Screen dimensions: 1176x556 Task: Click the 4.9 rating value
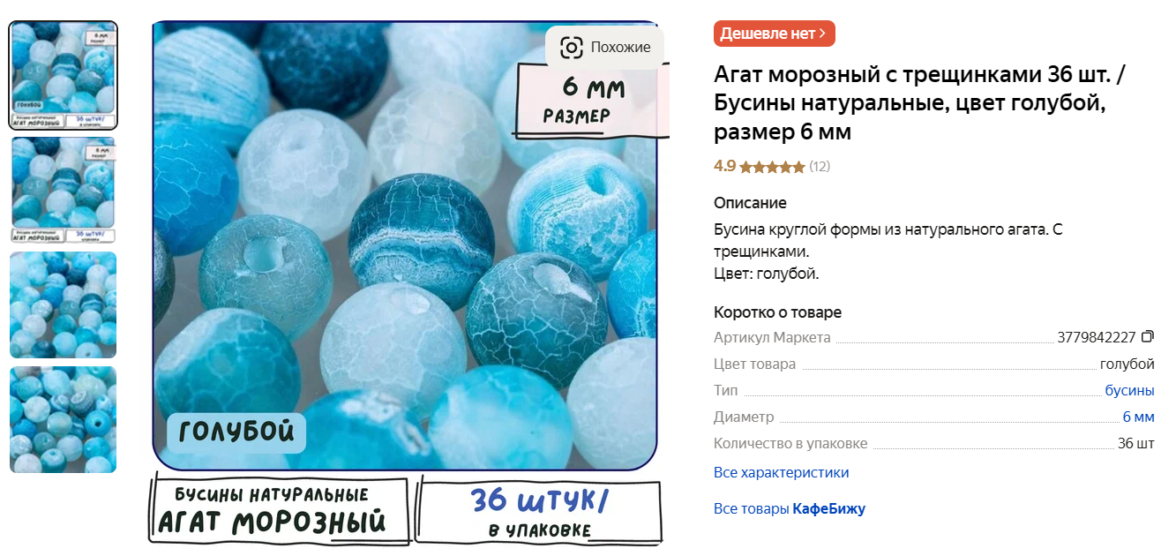[x=724, y=167]
